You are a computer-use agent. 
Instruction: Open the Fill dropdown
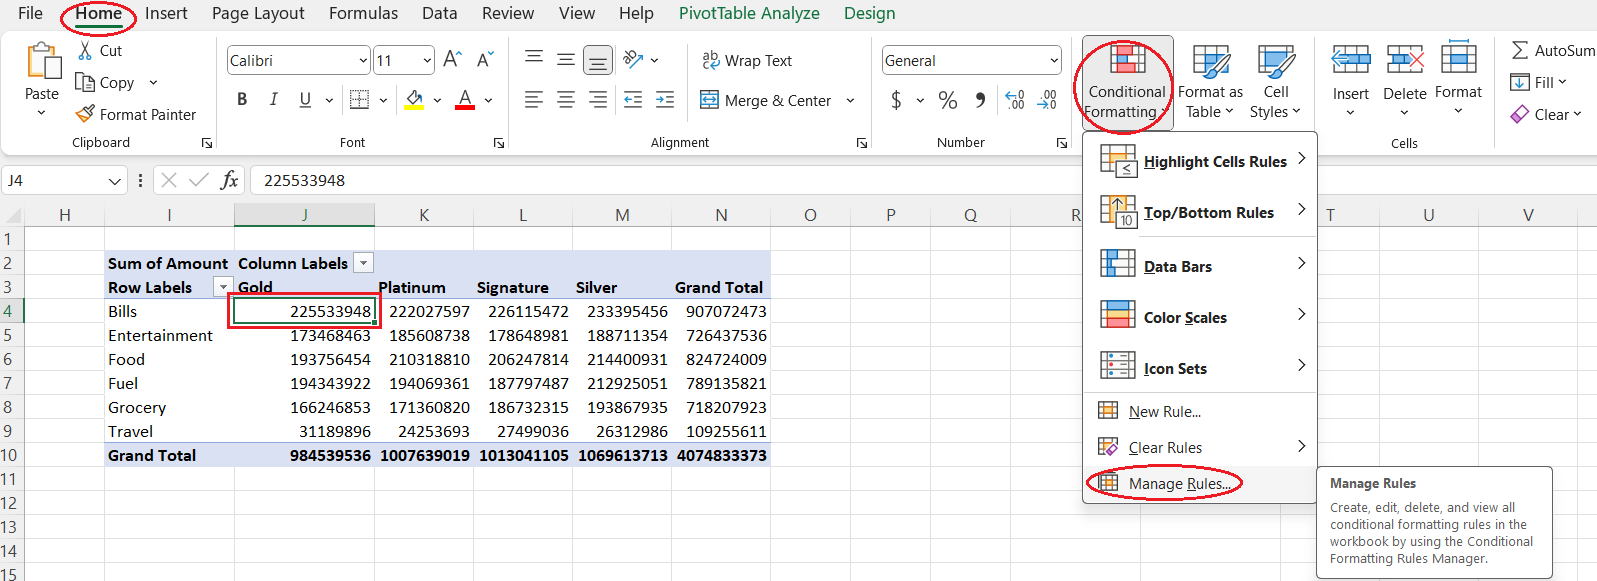coord(1539,82)
